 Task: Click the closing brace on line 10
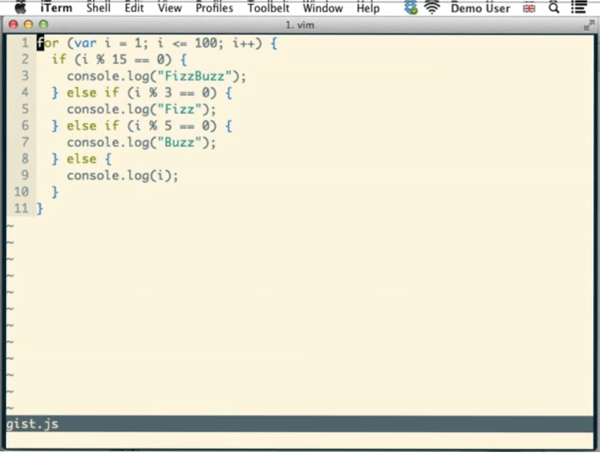pos(55,192)
